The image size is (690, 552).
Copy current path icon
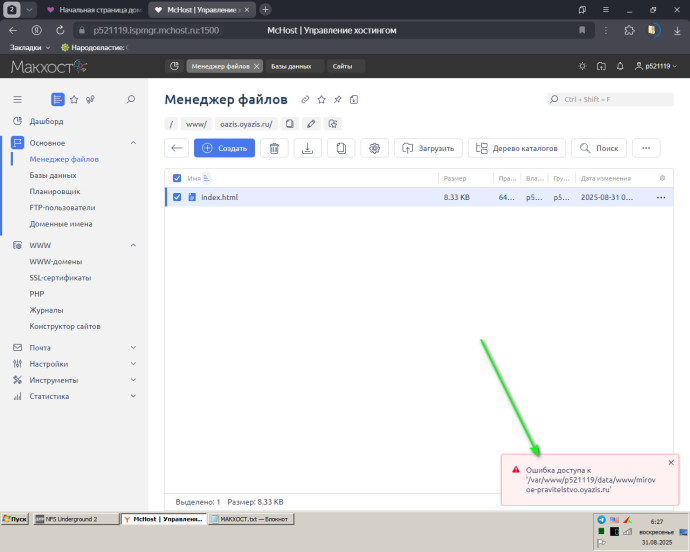tap(290, 124)
